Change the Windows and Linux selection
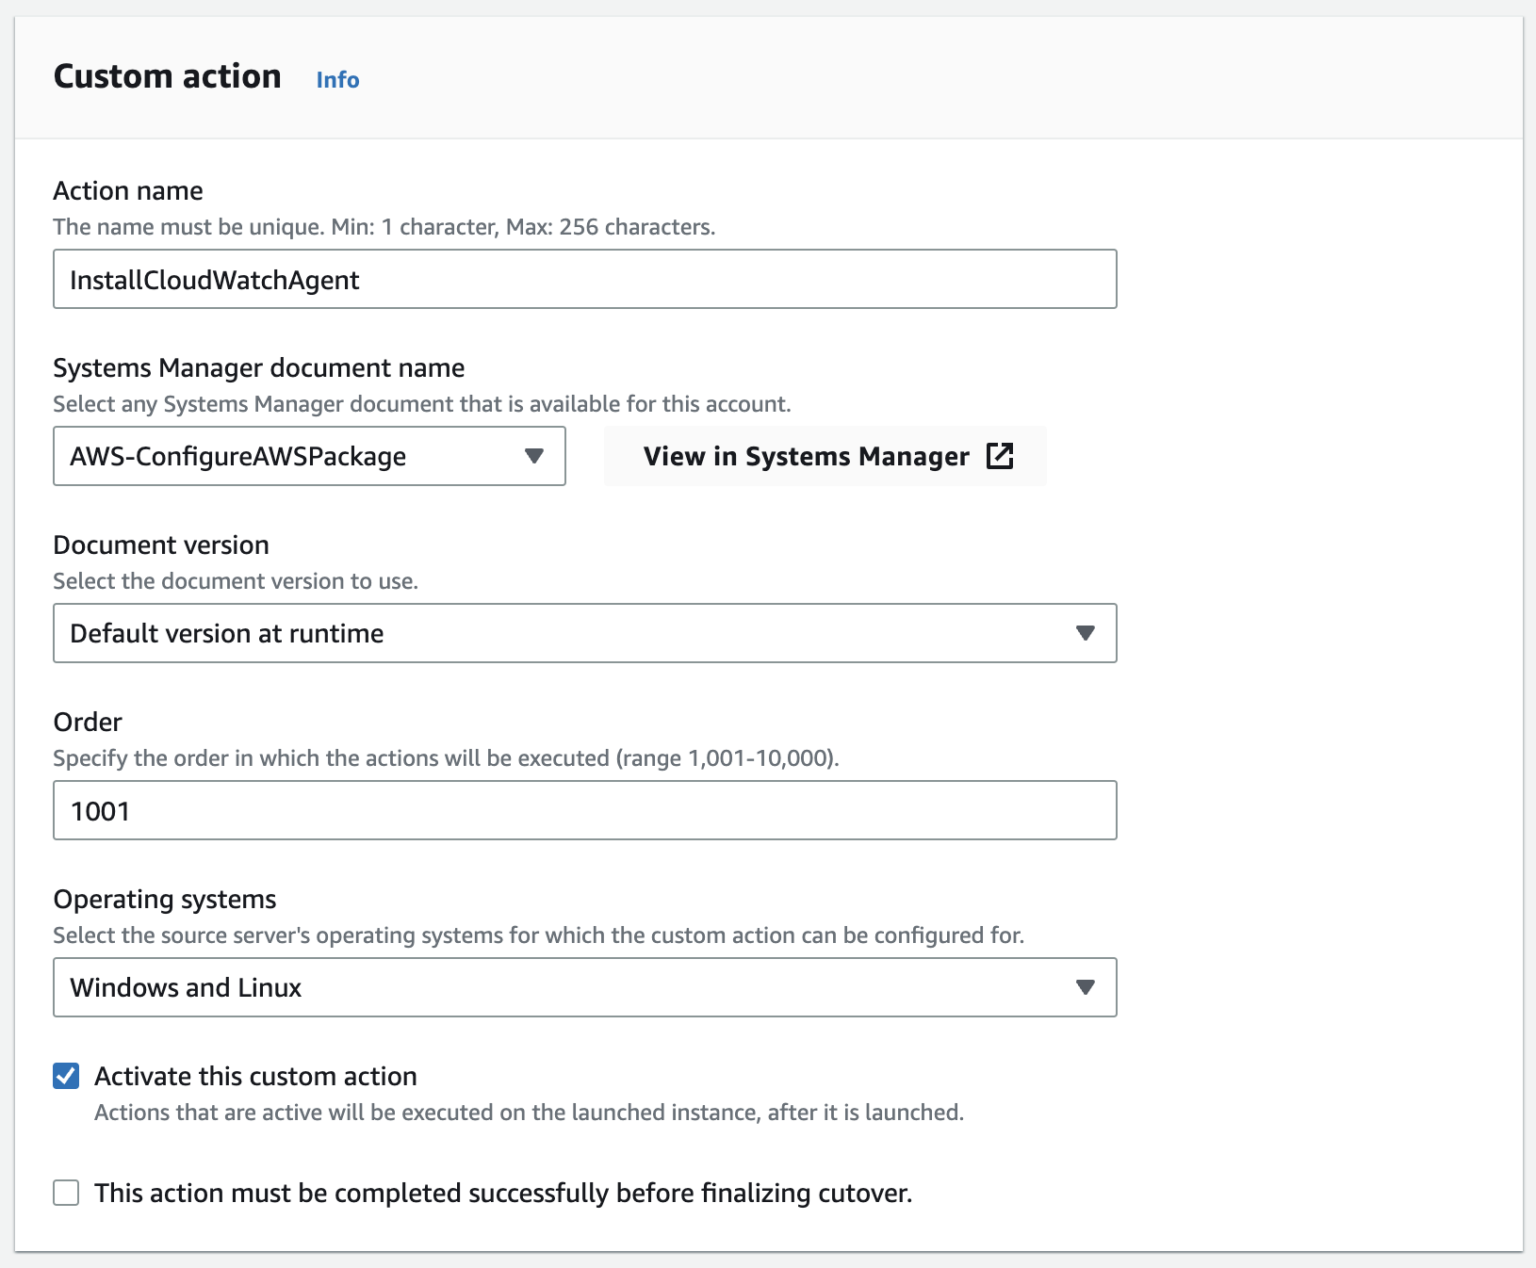The width and height of the screenshot is (1536, 1268). click(585, 987)
